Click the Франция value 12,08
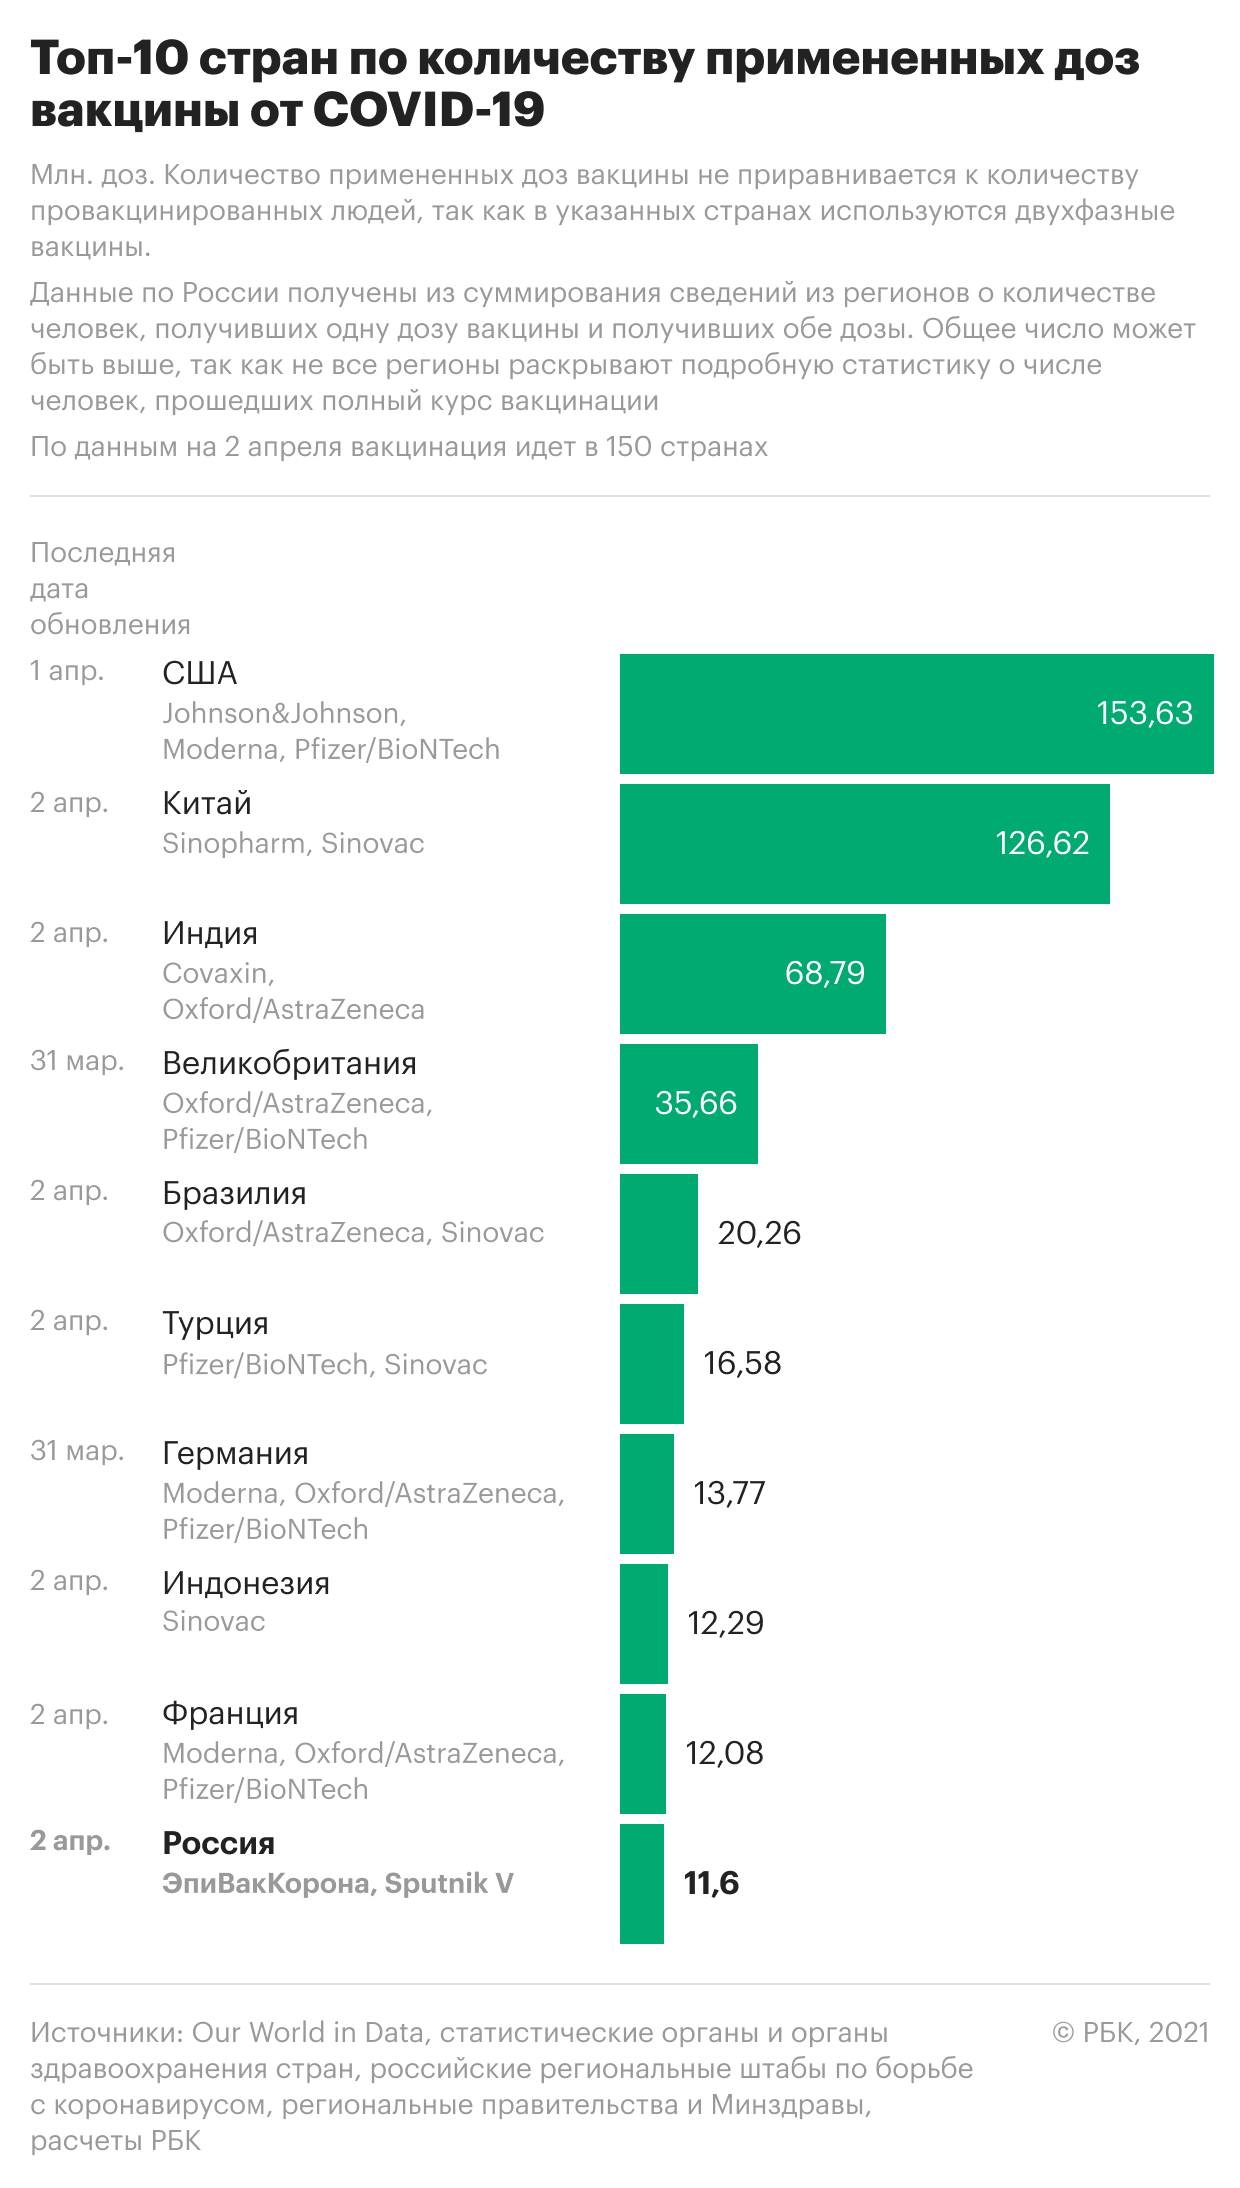 725,1753
